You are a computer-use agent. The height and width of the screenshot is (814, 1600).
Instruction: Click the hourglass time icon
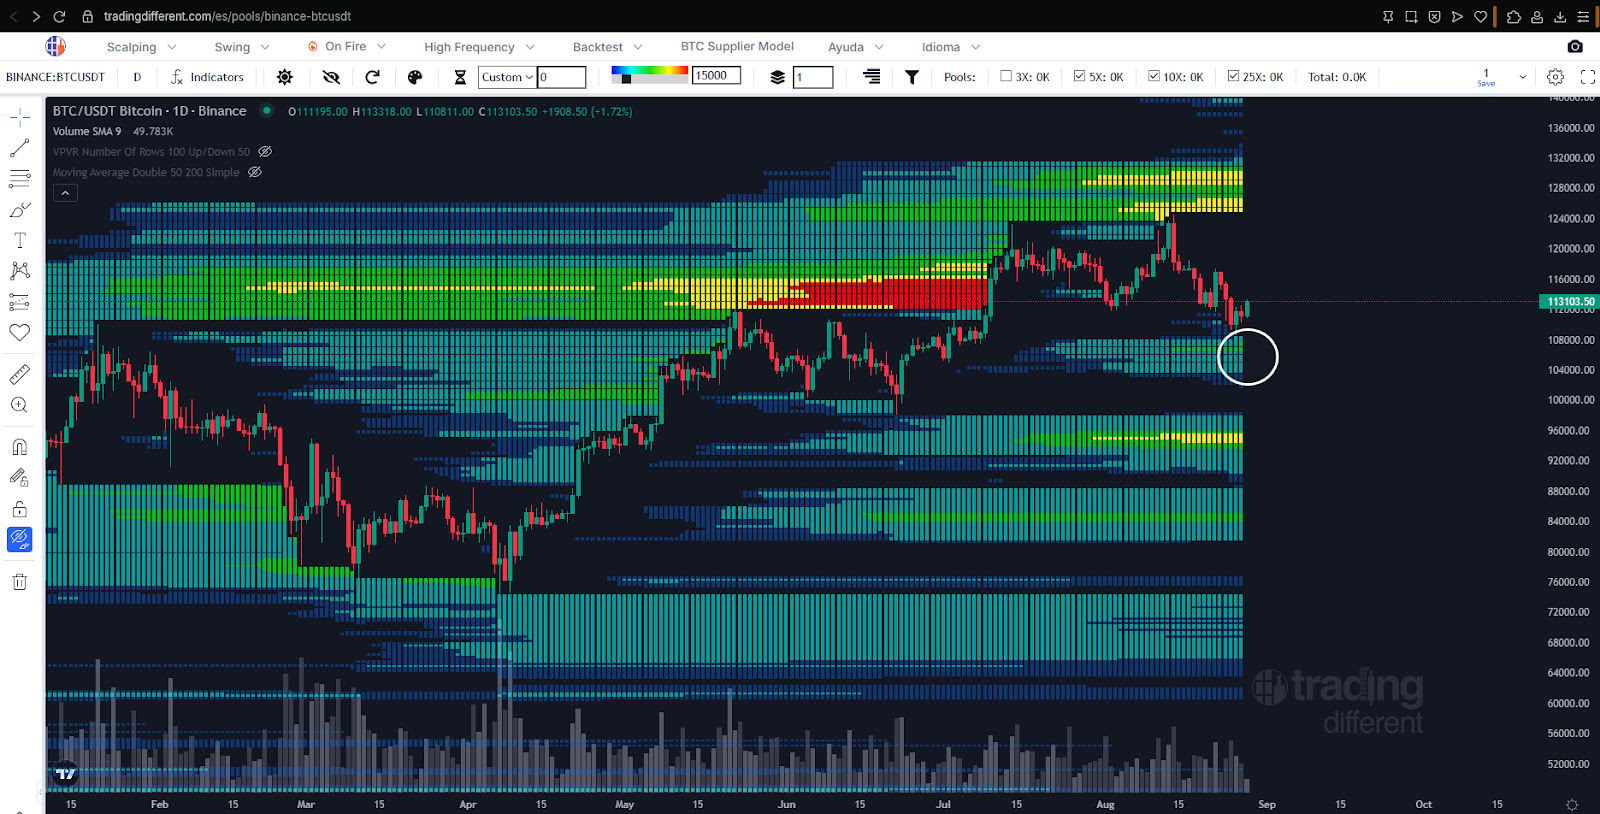tap(460, 77)
